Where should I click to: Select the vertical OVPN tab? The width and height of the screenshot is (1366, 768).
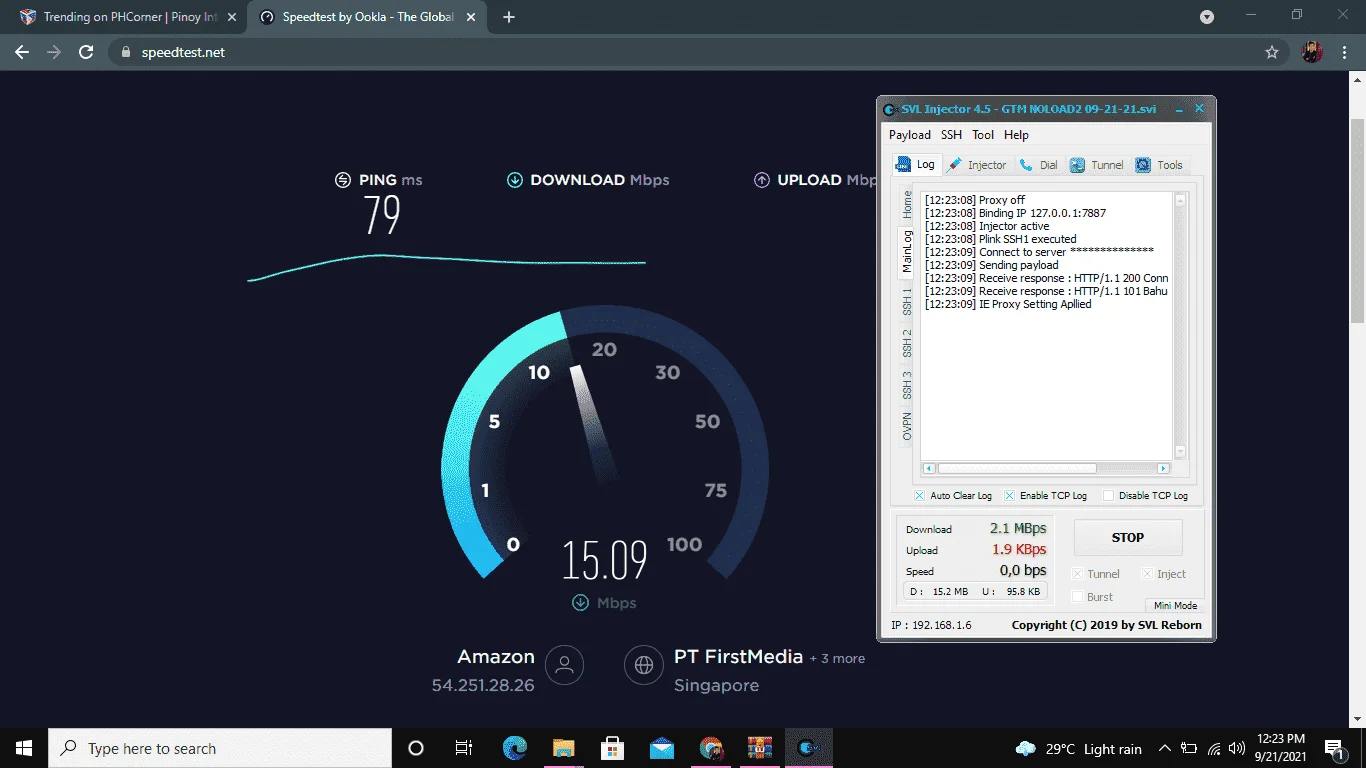[x=907, y=426]
